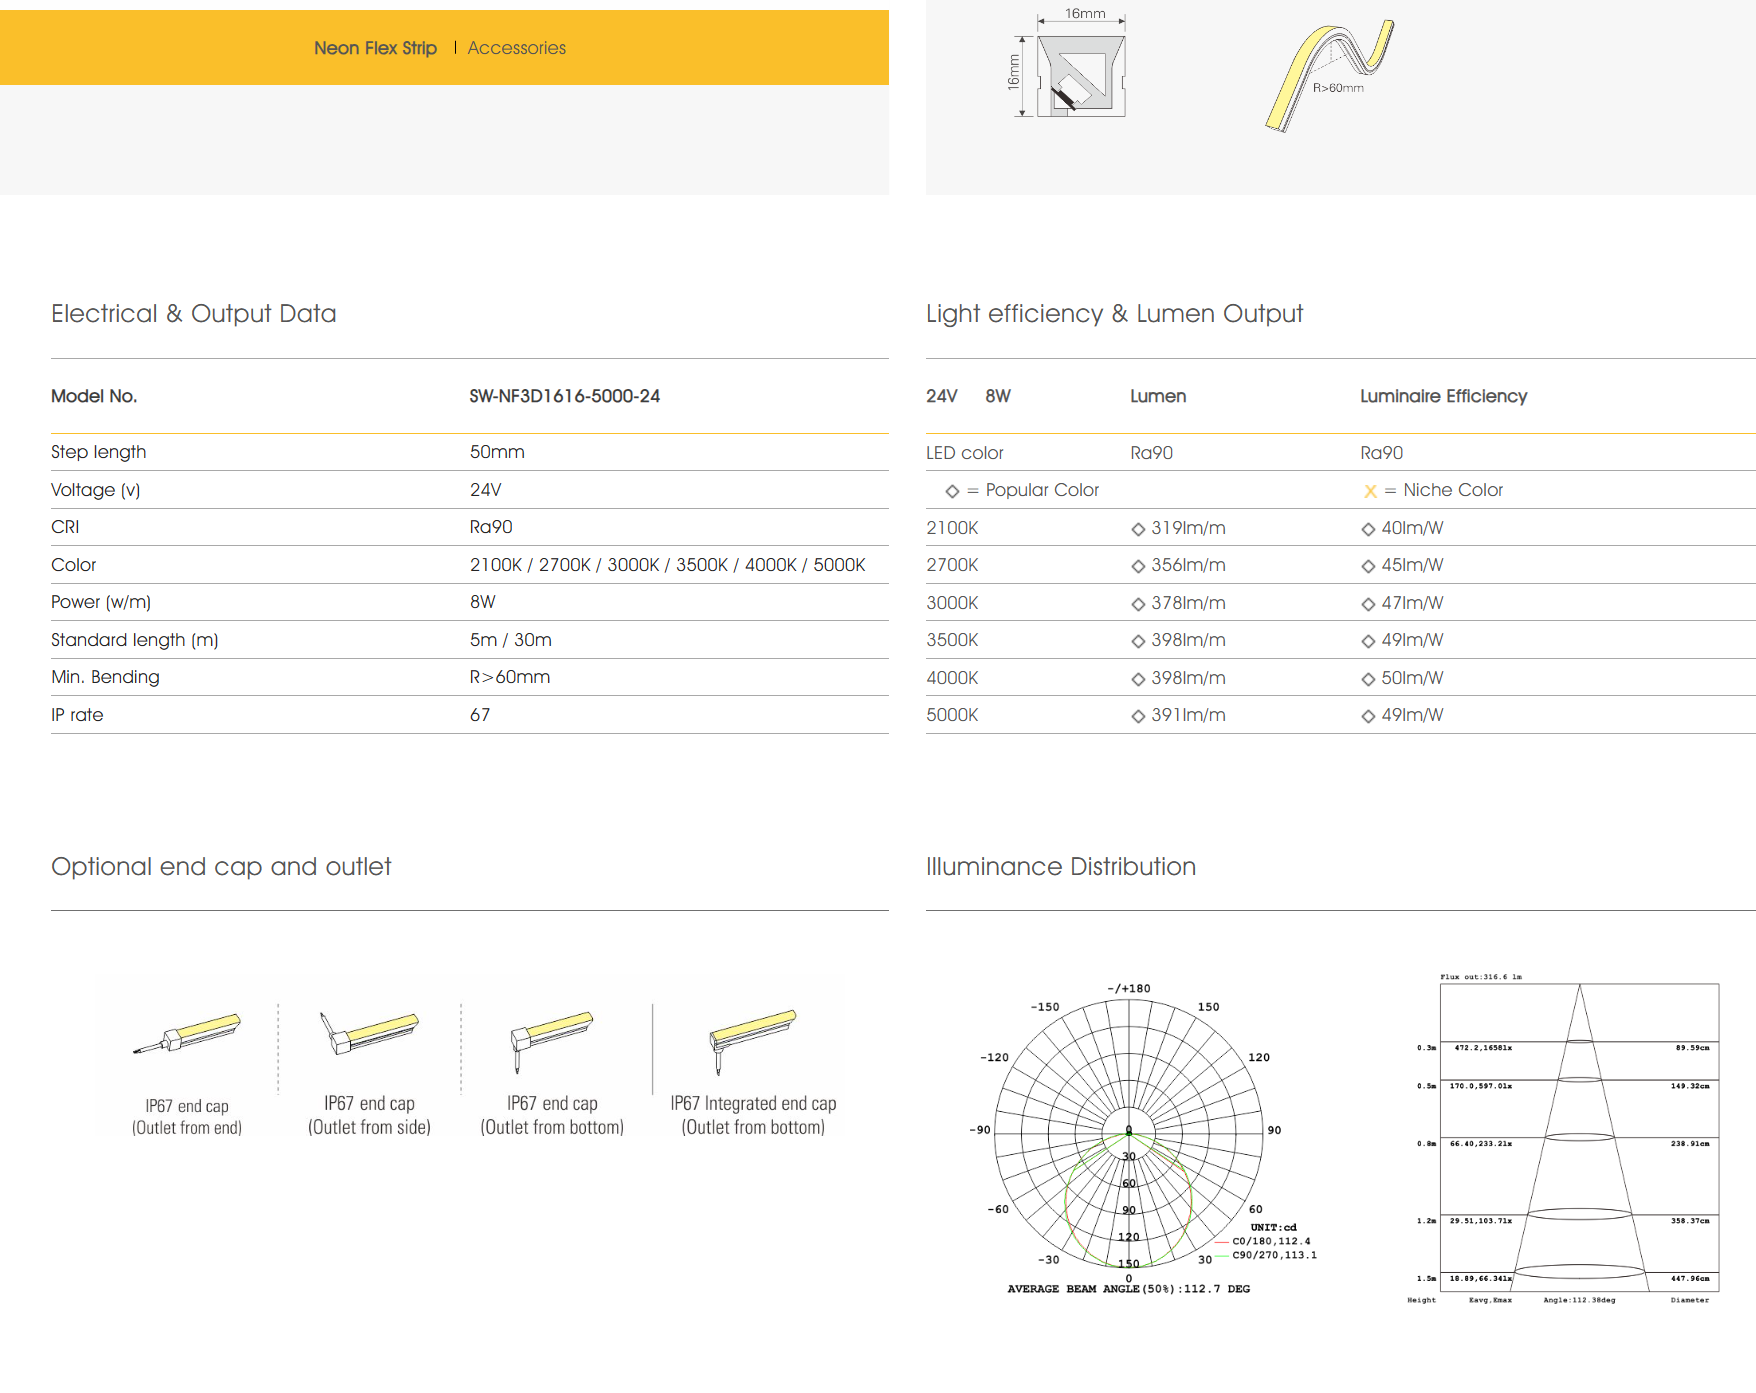The image size is (1756, 1393).
Task: Click the diamond icon beside 356lm/m
Action: [1138, 566]
